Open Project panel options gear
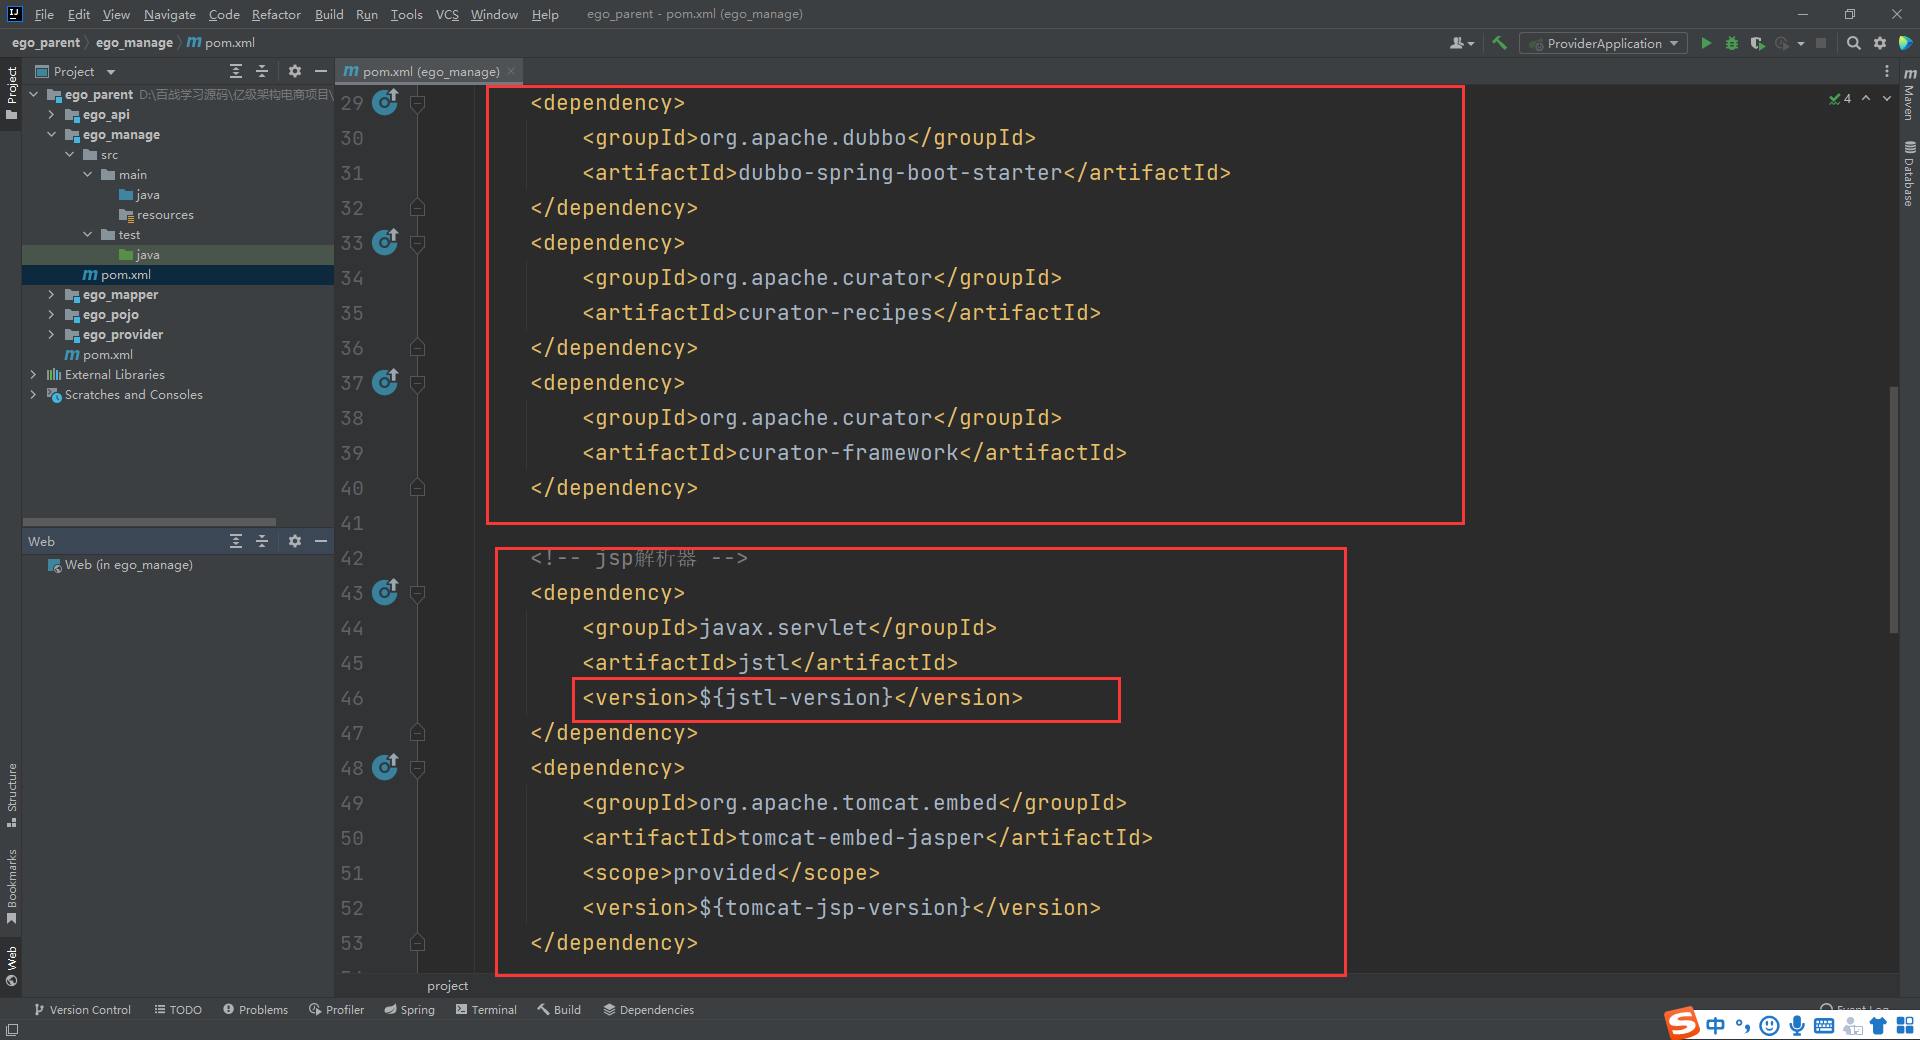Image resolution: width=1920 pixels, height=1040 pixels. pos(294,71)
